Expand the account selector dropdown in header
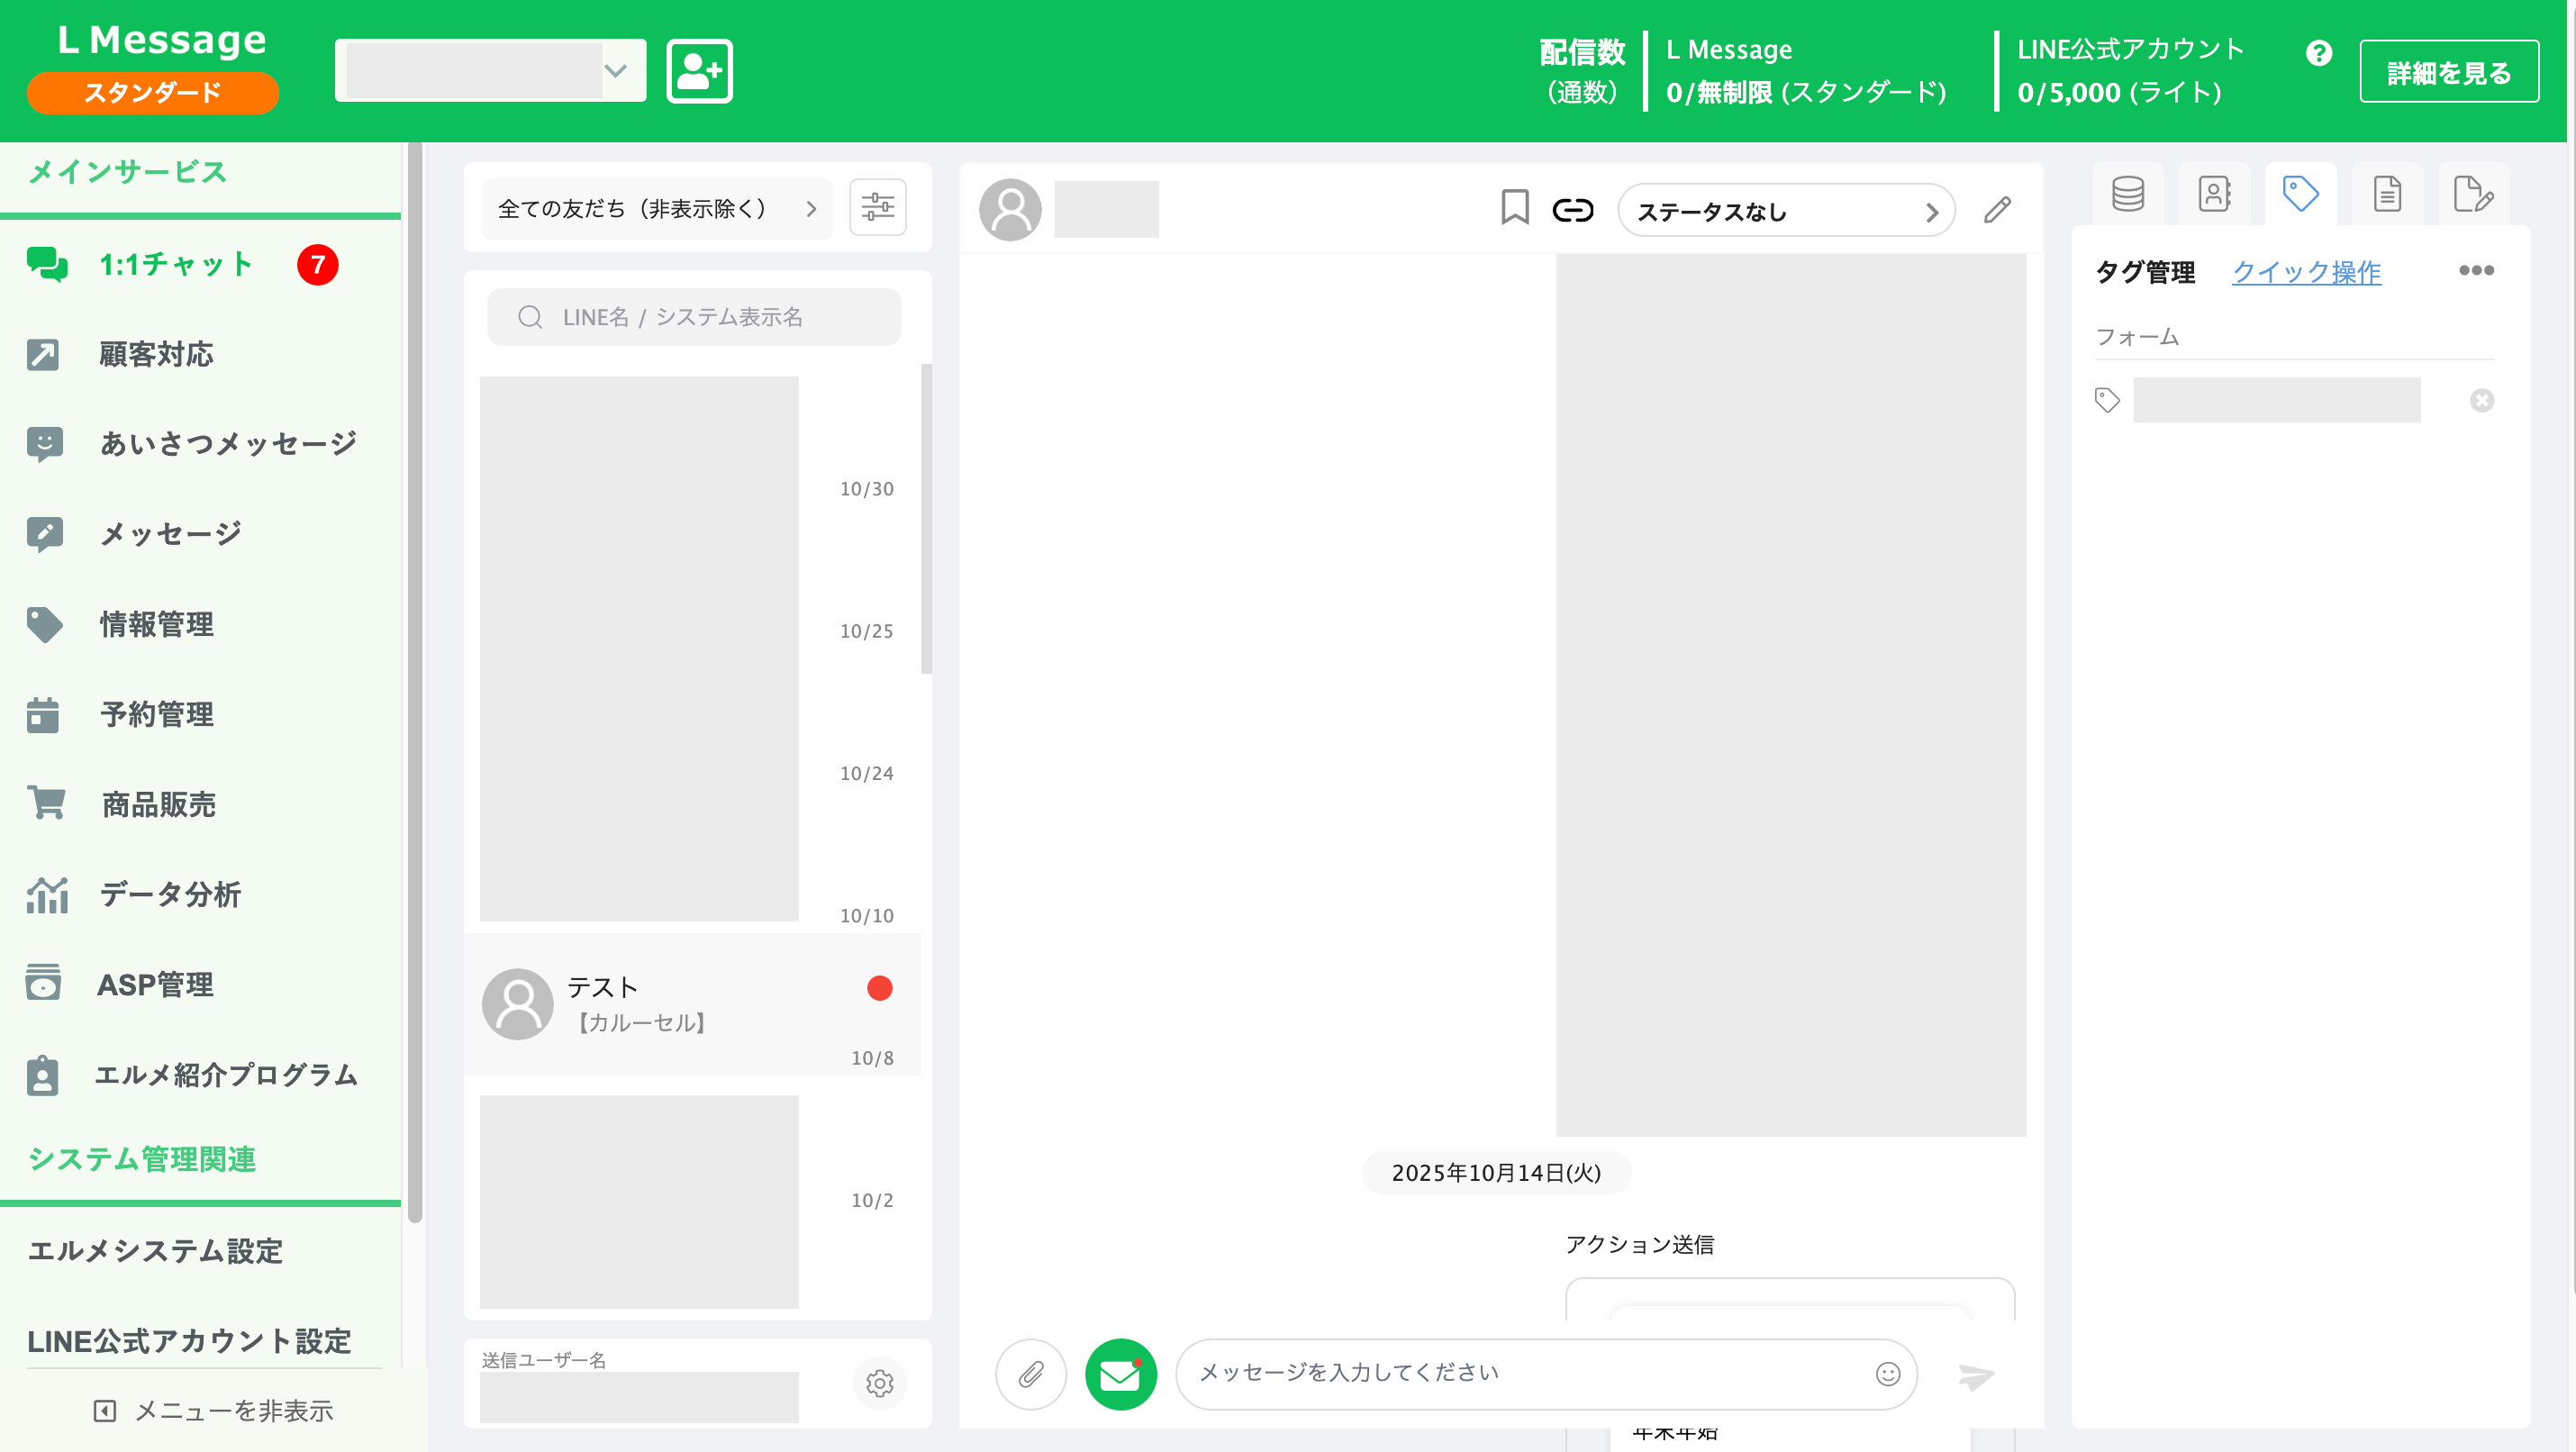 [x=490, y=71]
